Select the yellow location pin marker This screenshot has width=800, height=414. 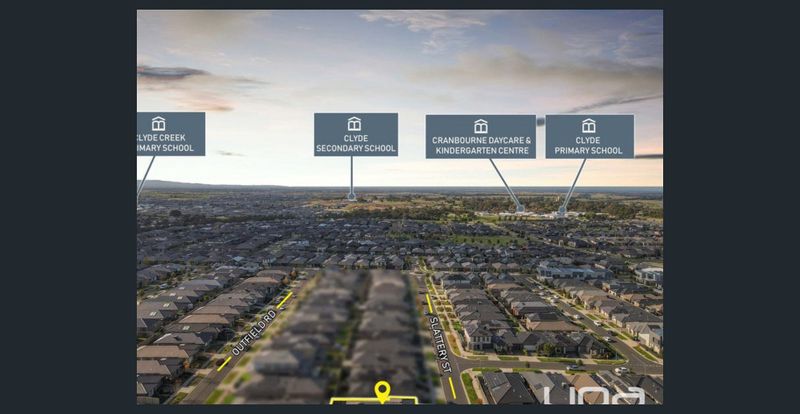382,390
